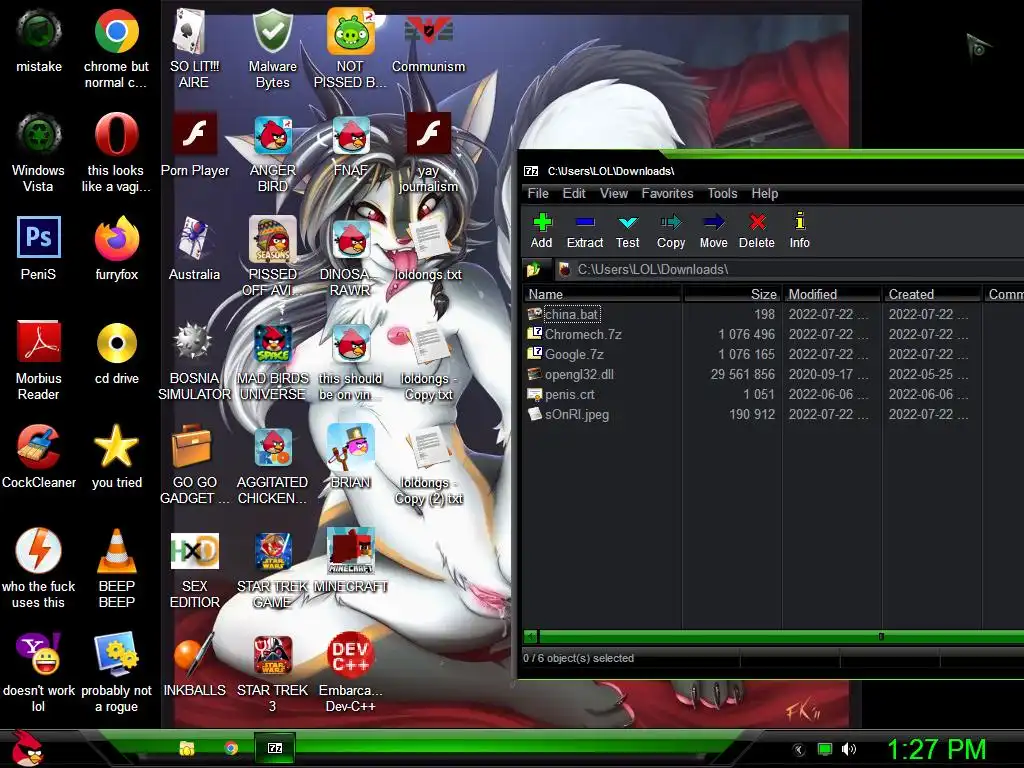Select the 'Morbius Reader' desktop icon

[39, 360]
